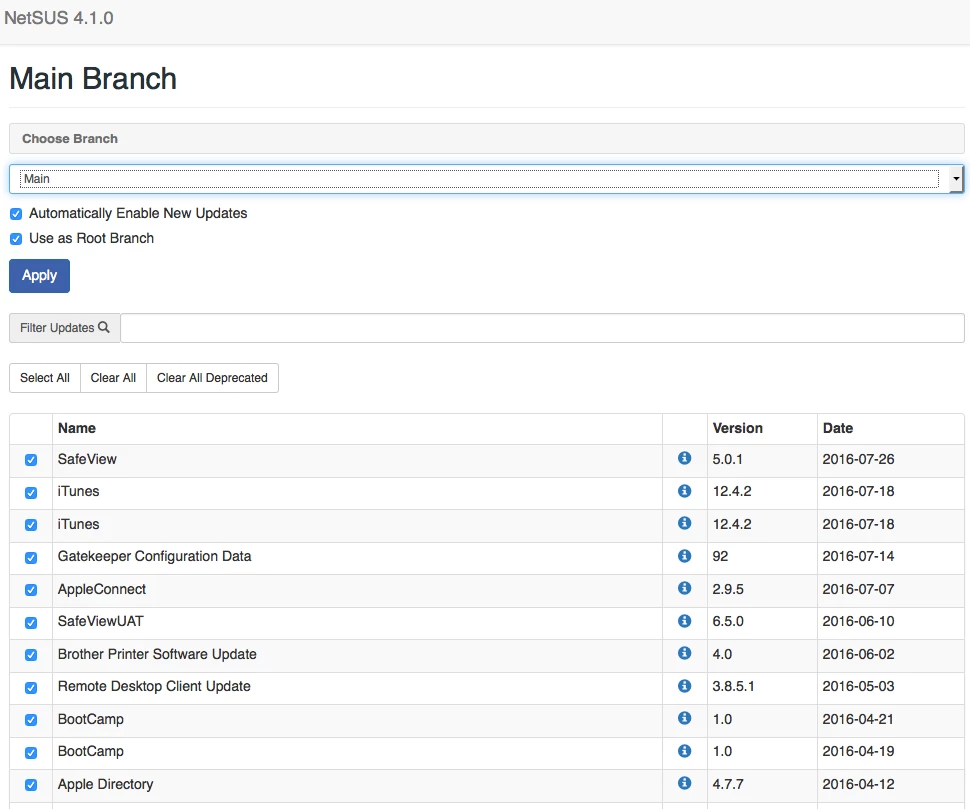Open the Main branch dropdown
Viewport: 970px width, 809px height.
486,179
